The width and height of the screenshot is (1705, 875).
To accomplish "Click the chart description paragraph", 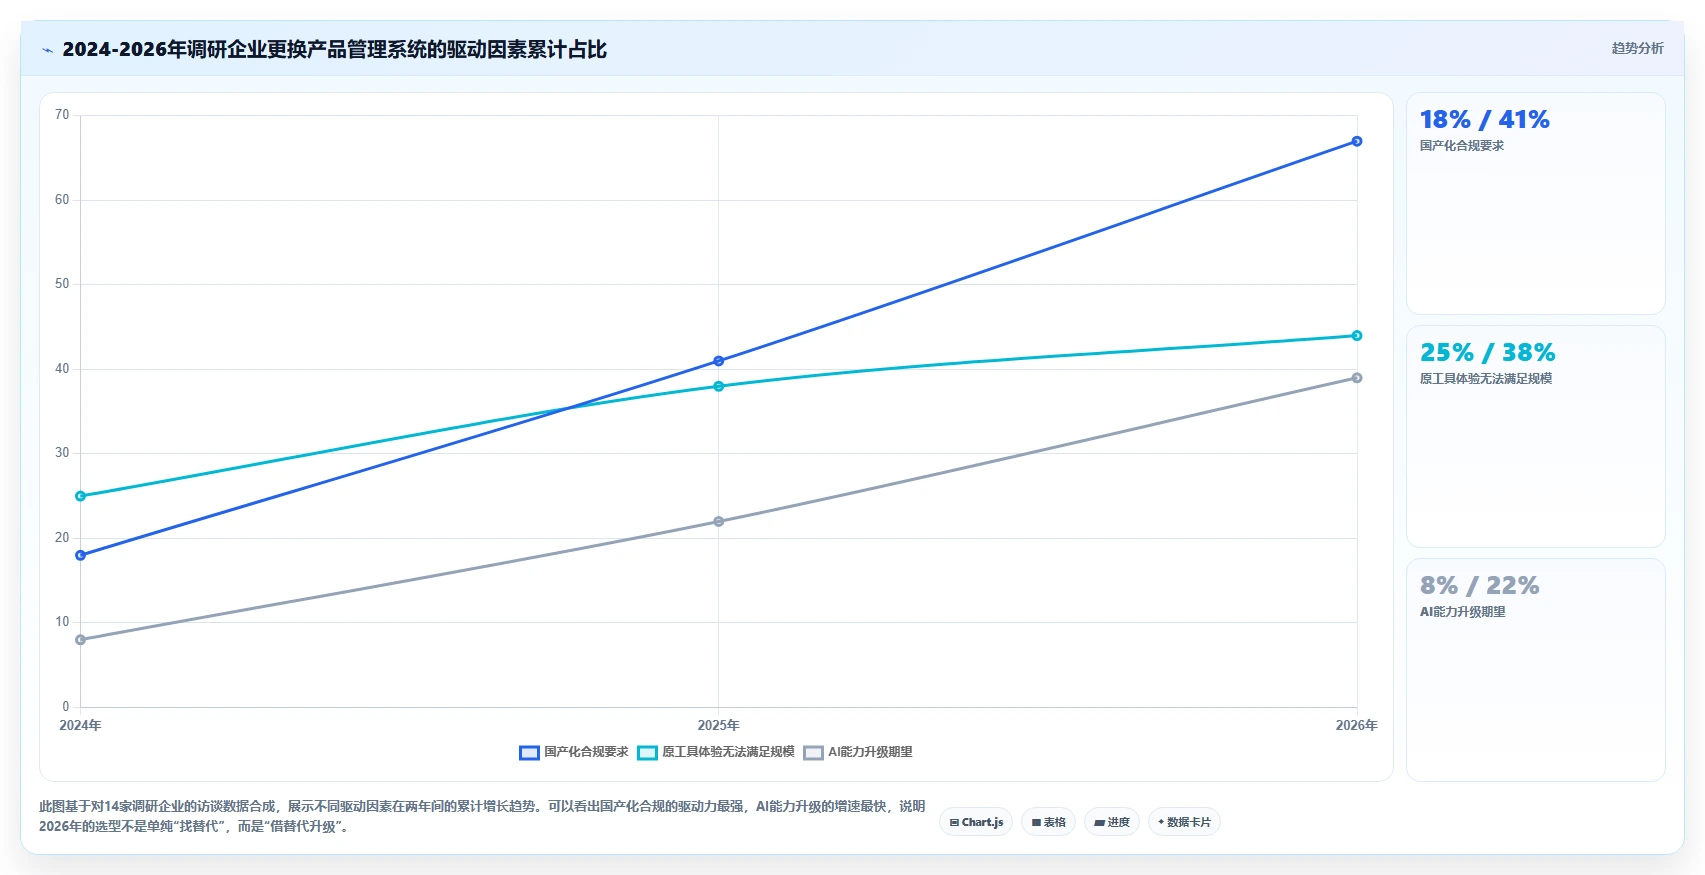I will [482, 816].
